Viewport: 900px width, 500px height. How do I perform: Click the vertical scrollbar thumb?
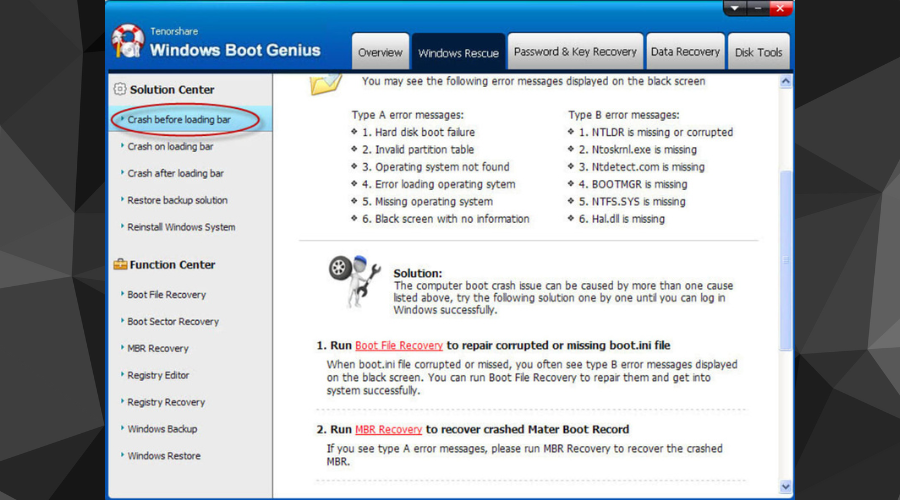click(x=785, y=260)
